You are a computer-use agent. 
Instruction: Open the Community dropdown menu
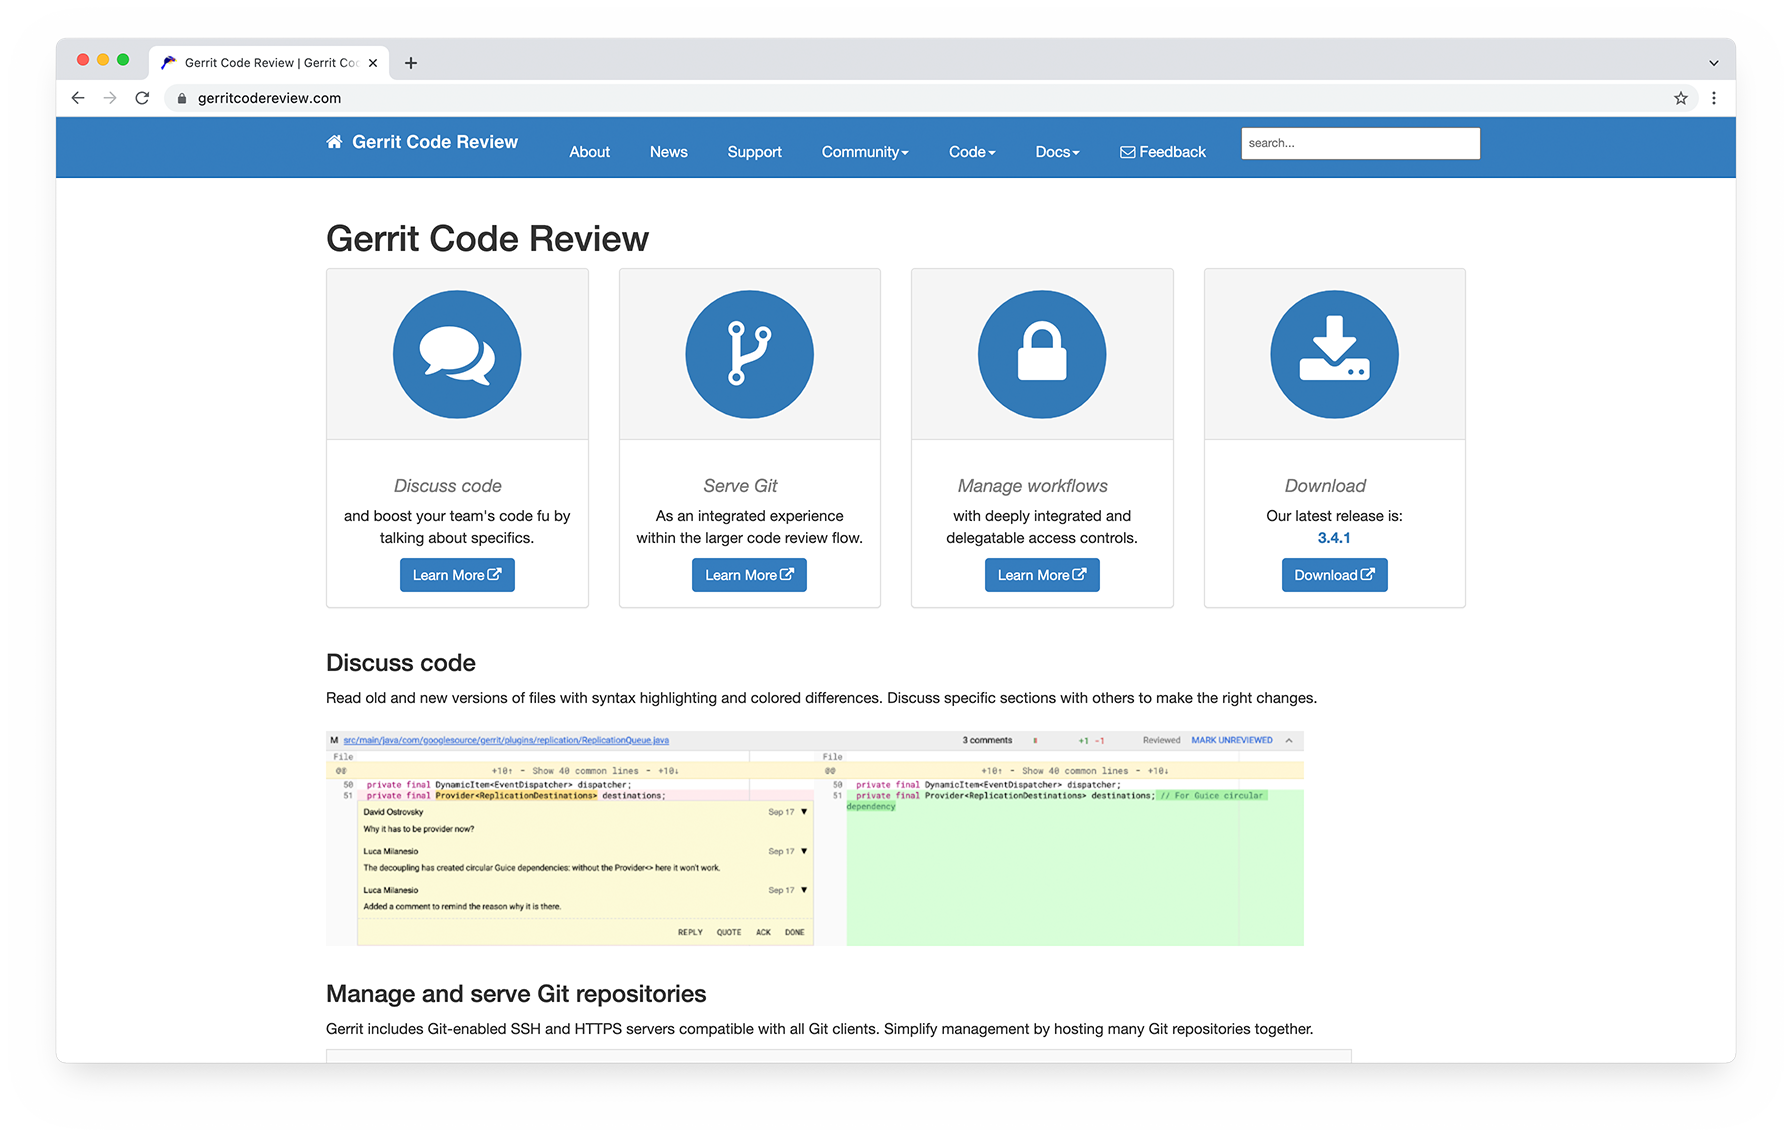(865, 152)
